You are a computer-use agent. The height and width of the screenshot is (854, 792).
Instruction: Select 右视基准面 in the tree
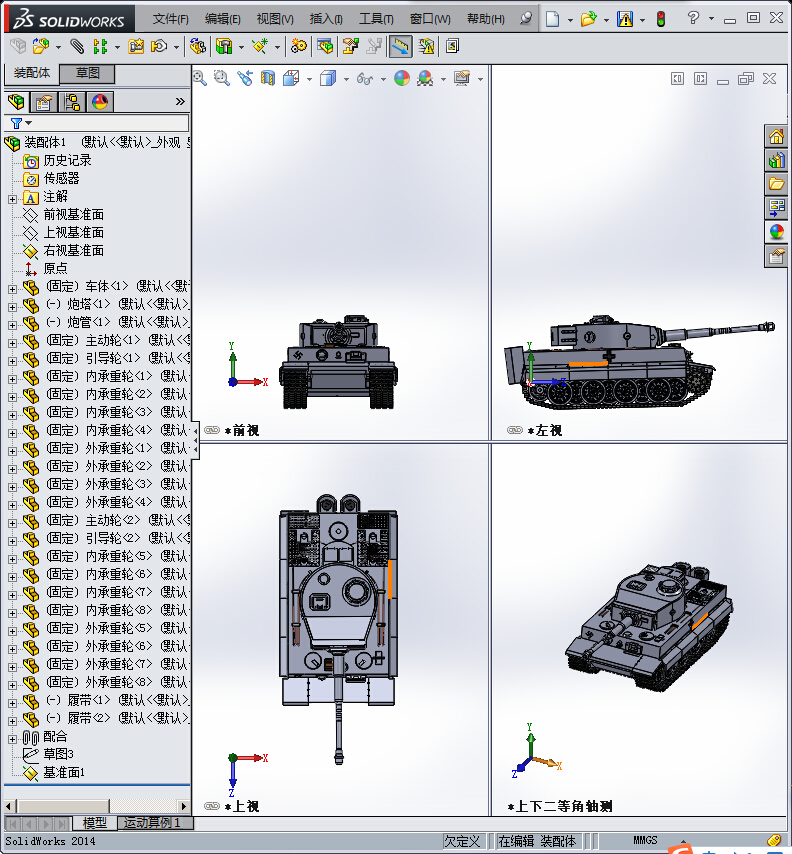point(74,251)
